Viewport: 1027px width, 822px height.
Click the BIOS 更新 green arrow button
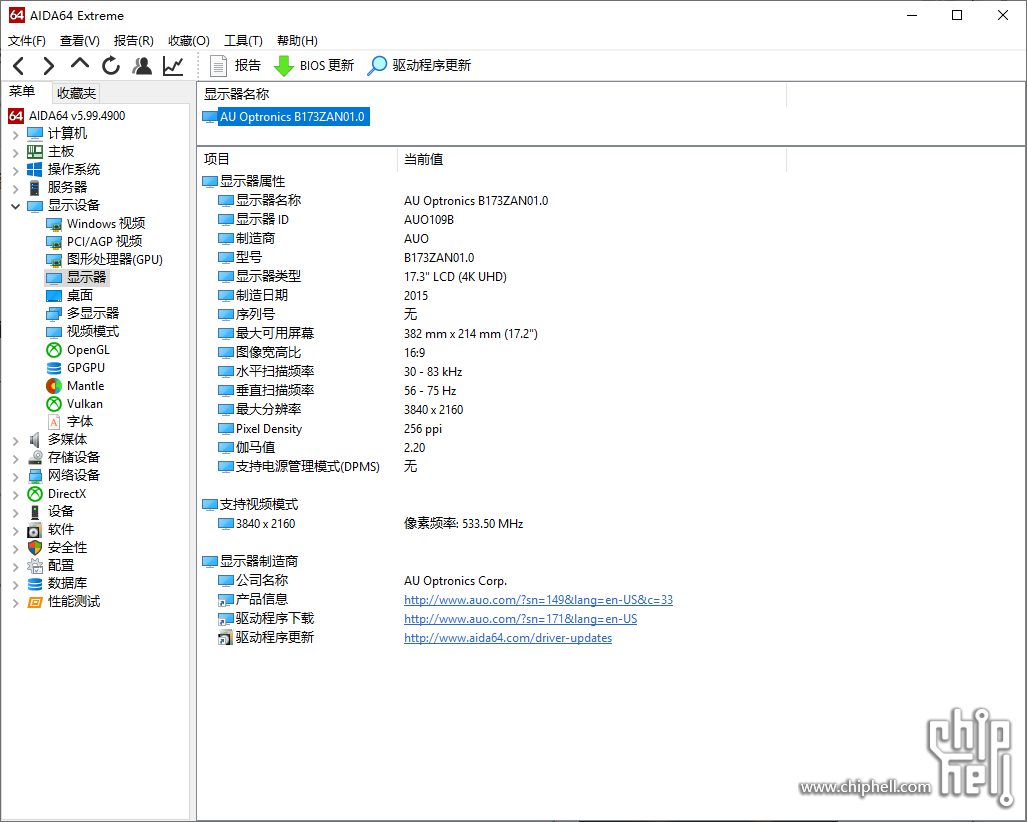tap(313, 65)
